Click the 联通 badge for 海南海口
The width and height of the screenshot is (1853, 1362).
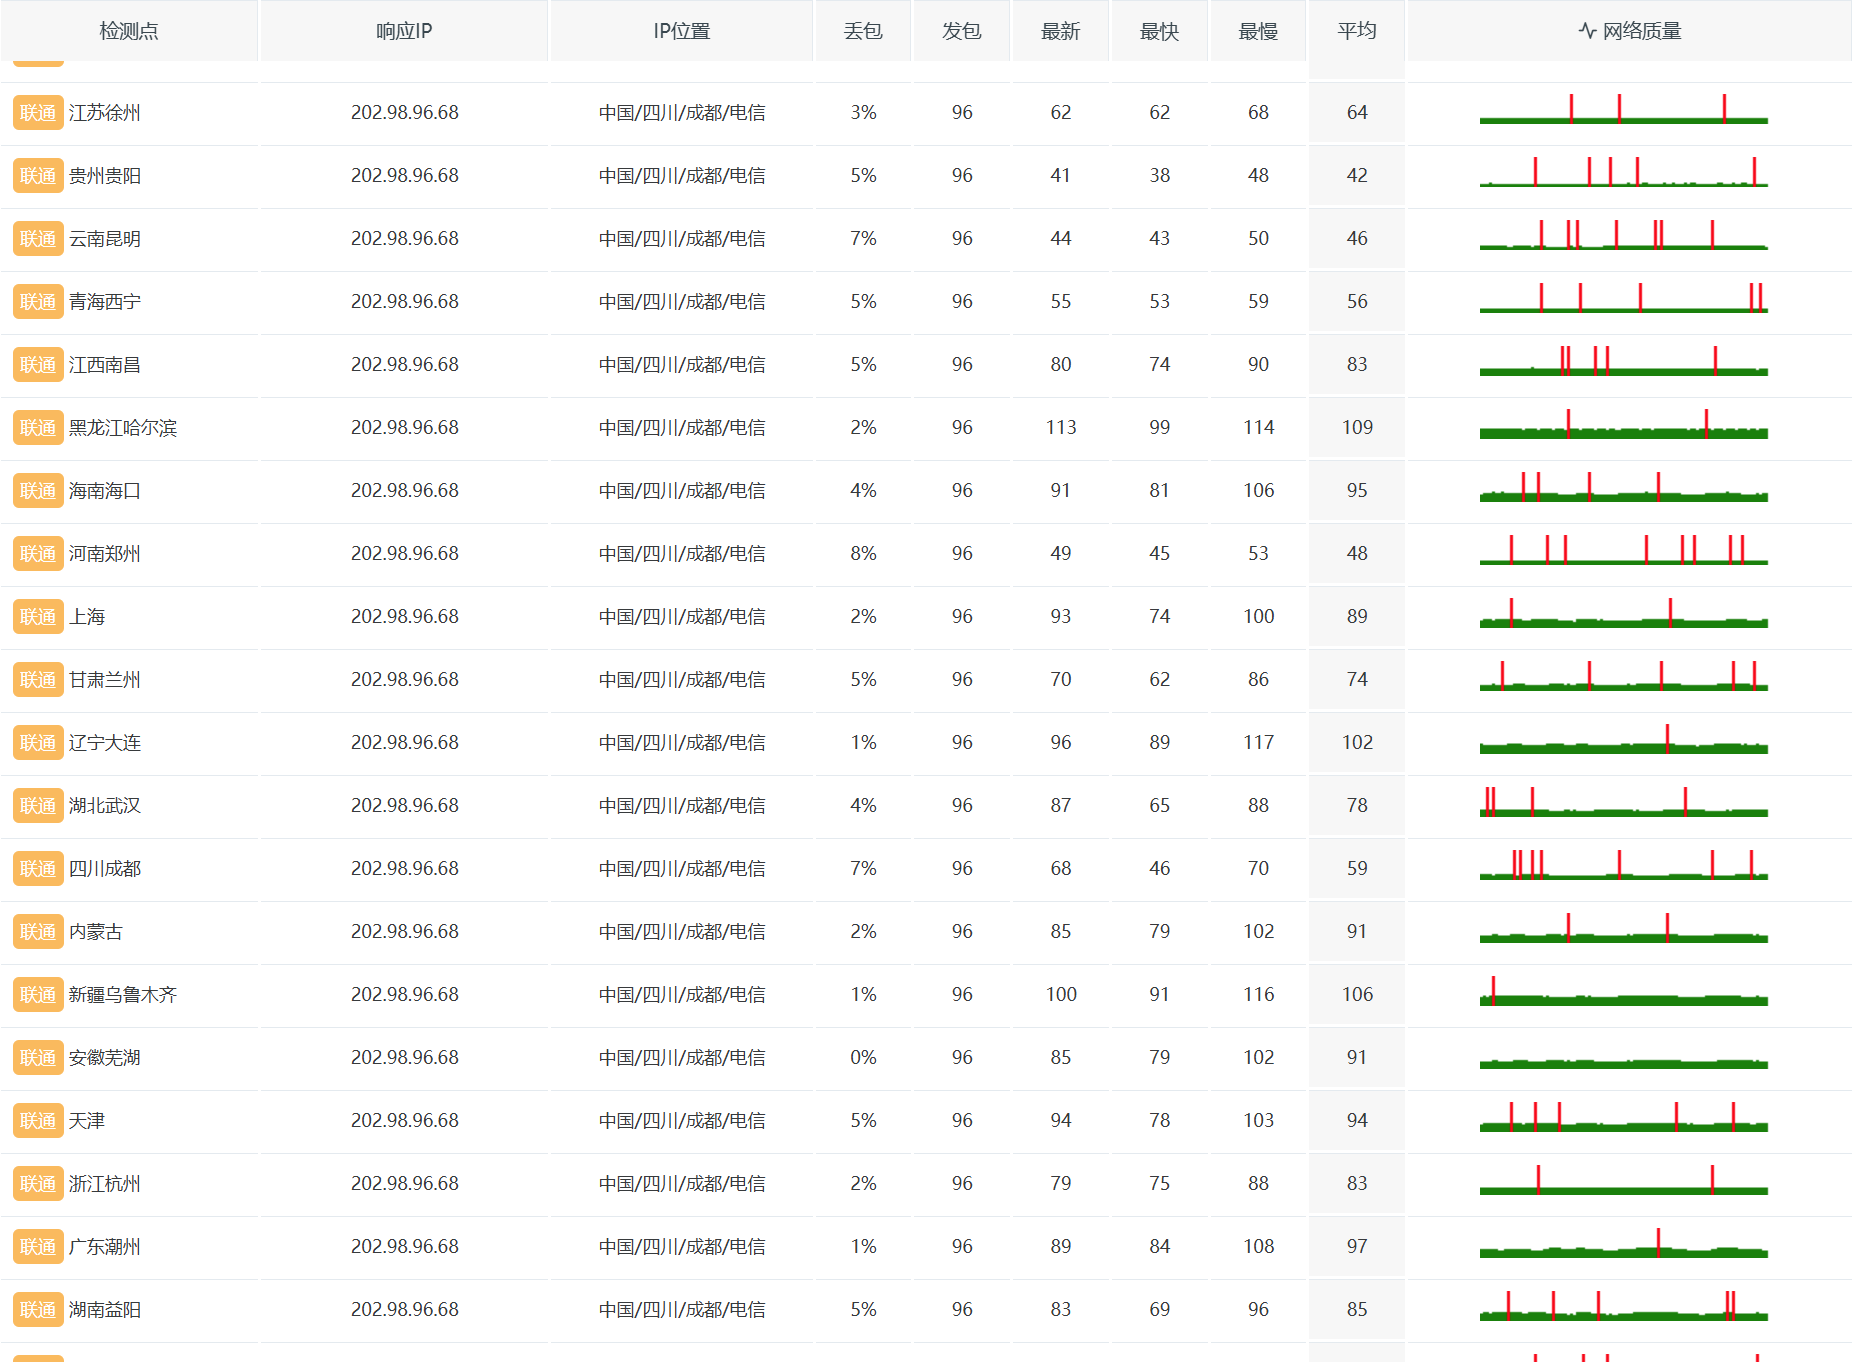(38, 491)
